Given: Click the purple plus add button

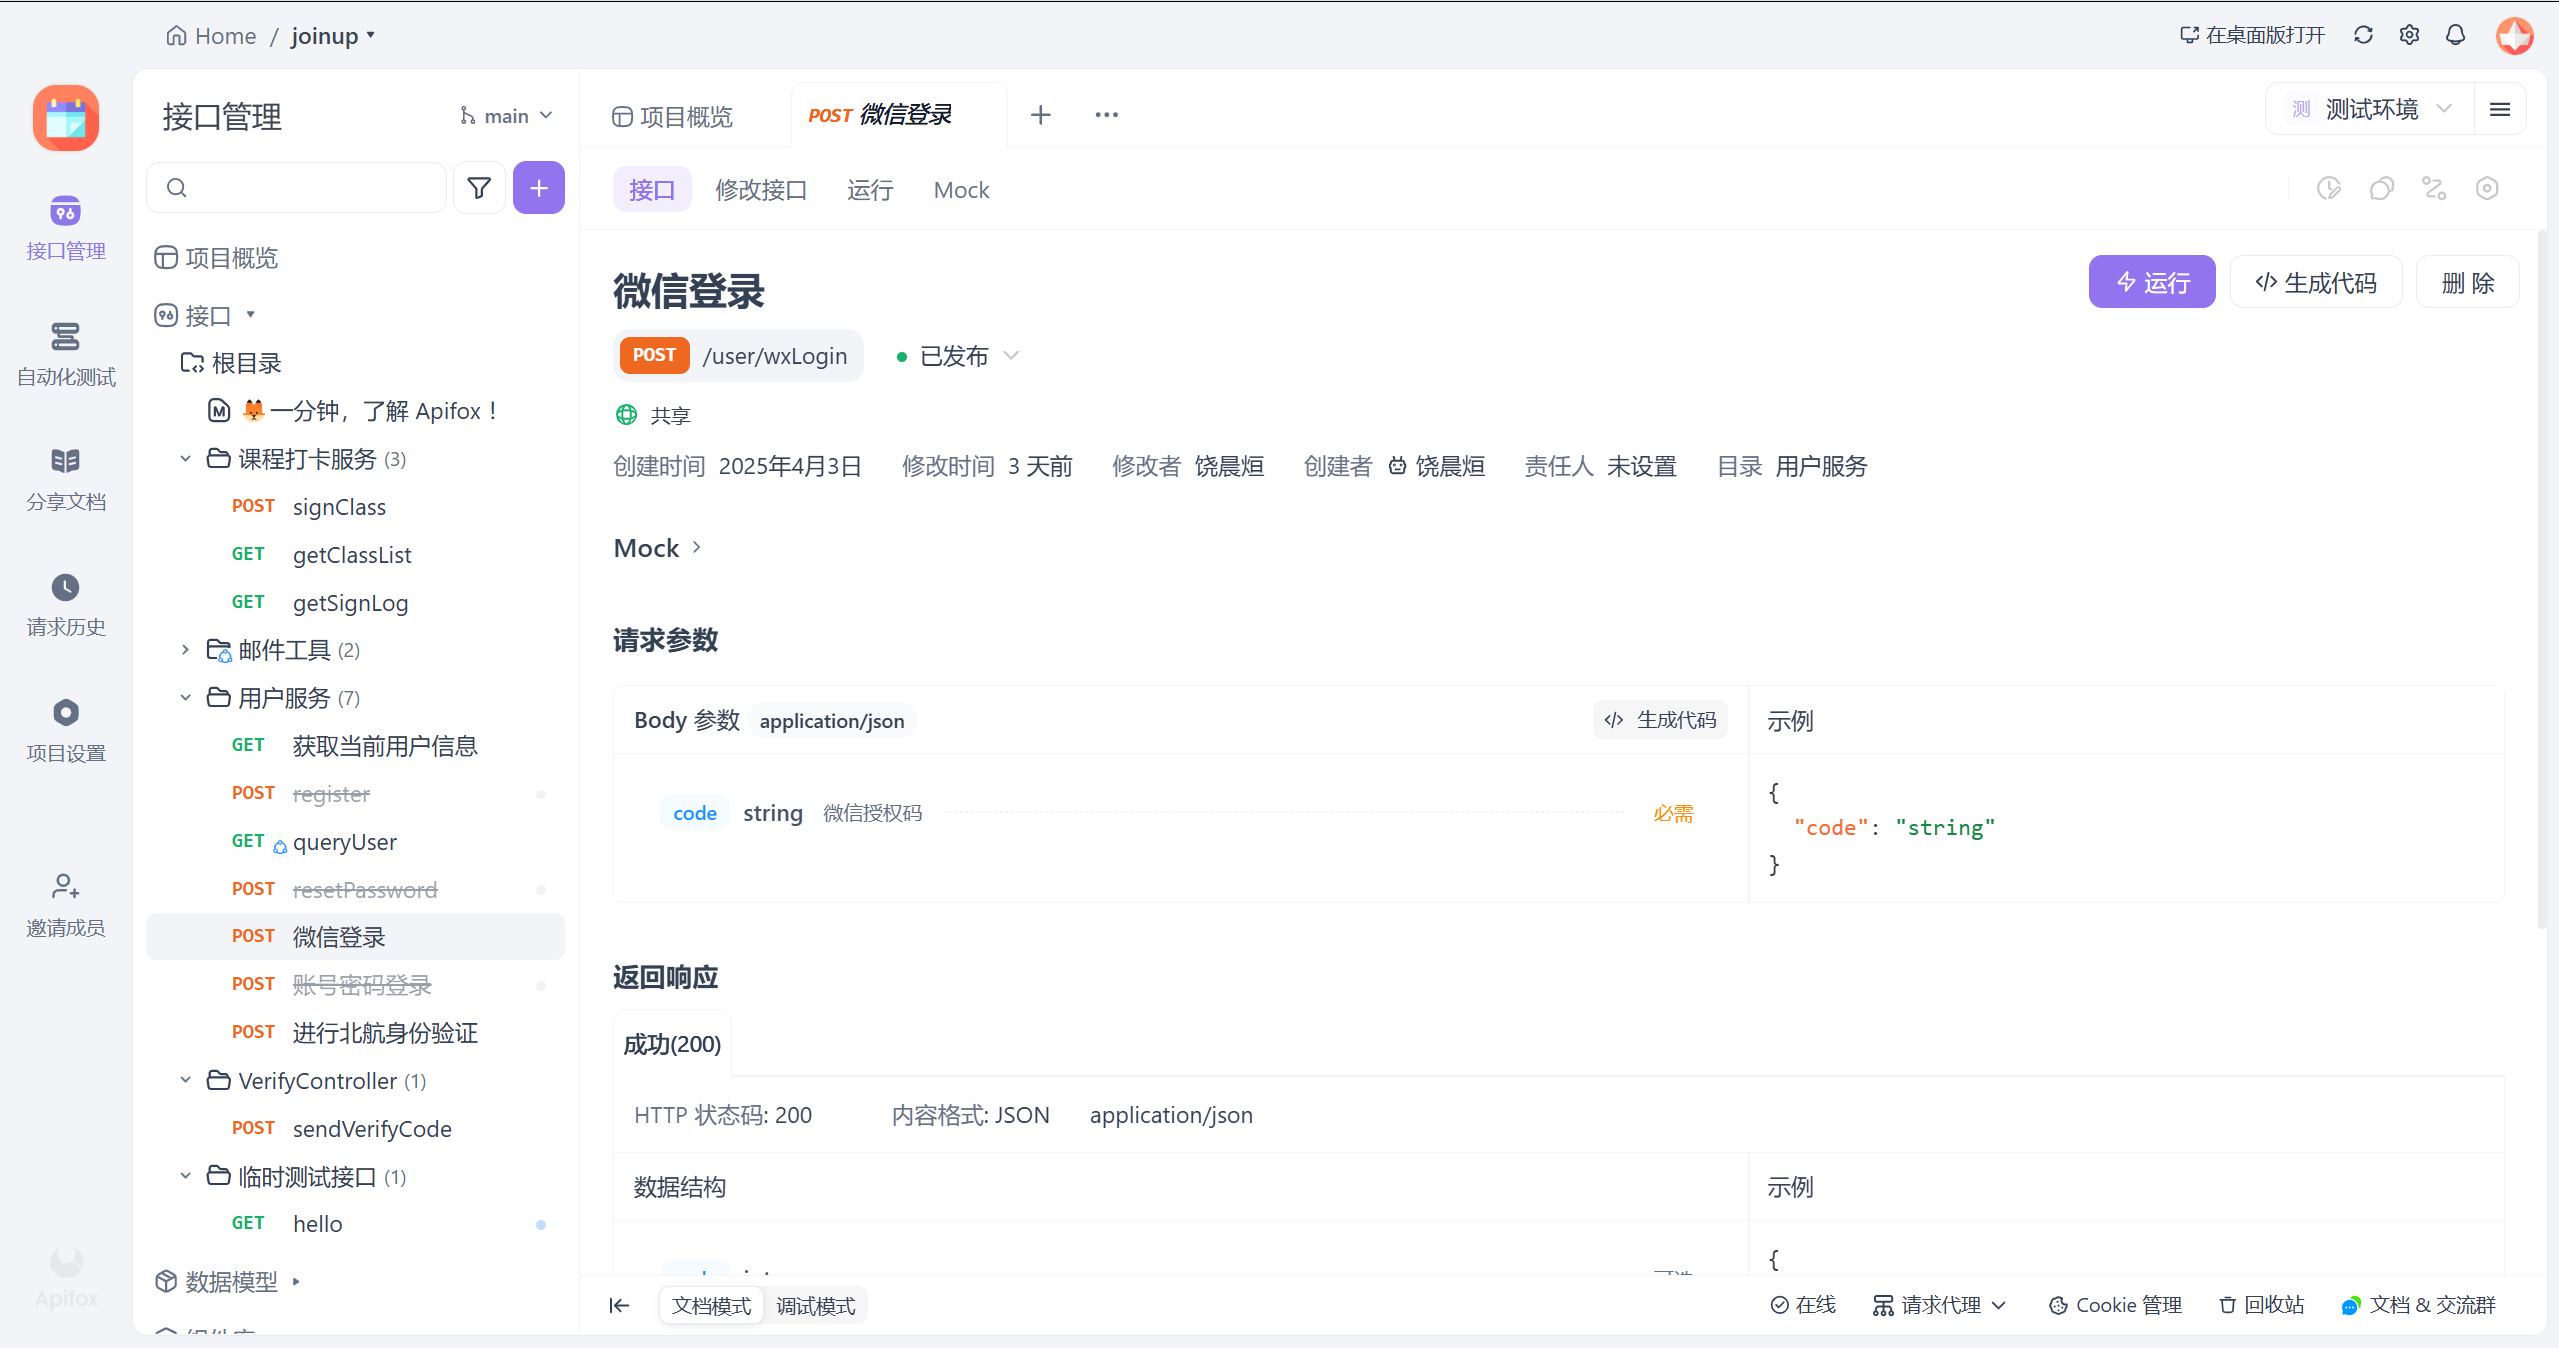Looking at the screenshot, I should coord(538,188).
